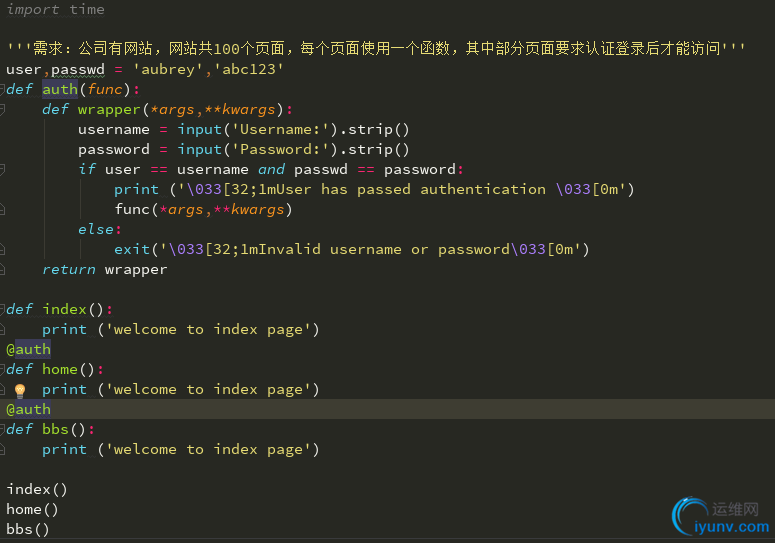The image size is (775, 543).
Task: Collapse the index function fold marker
Action: coord(3,310)
